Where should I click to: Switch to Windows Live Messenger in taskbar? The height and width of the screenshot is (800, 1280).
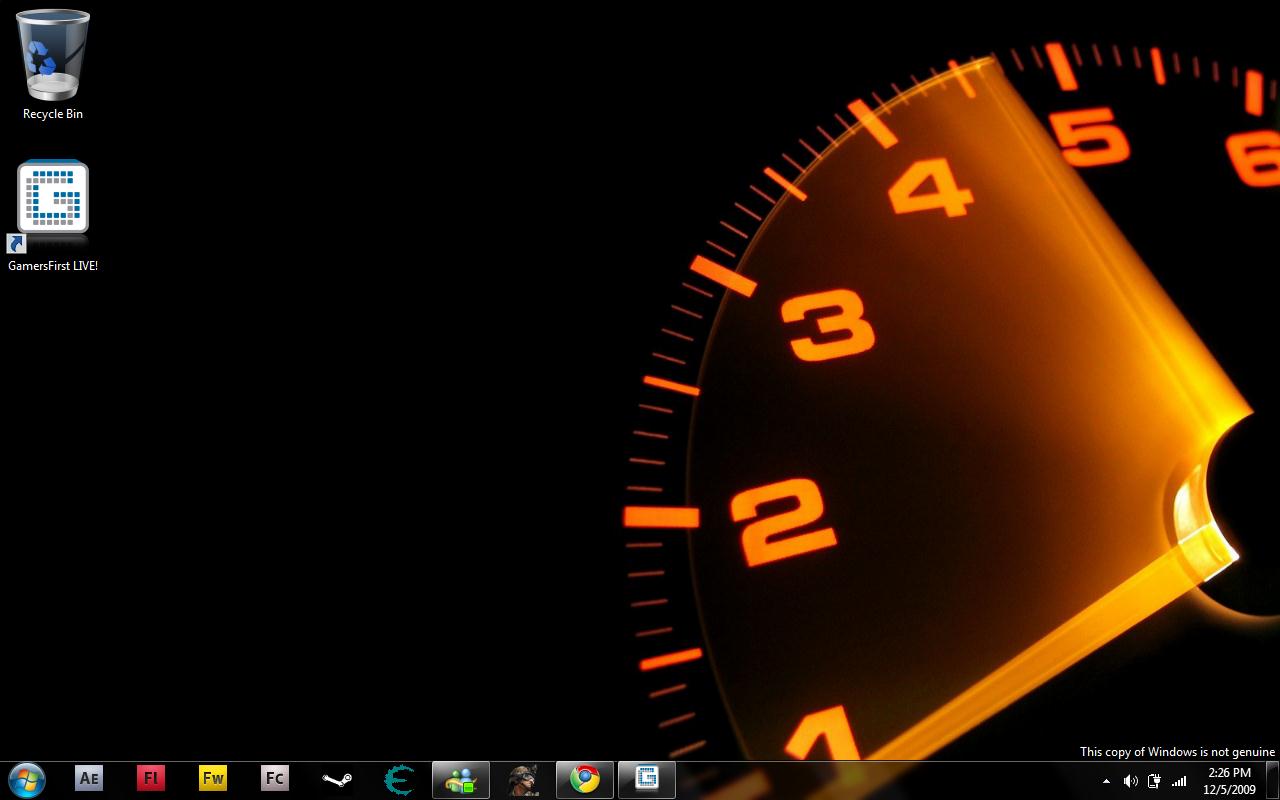pyautogui.click(x=461, y=779)
